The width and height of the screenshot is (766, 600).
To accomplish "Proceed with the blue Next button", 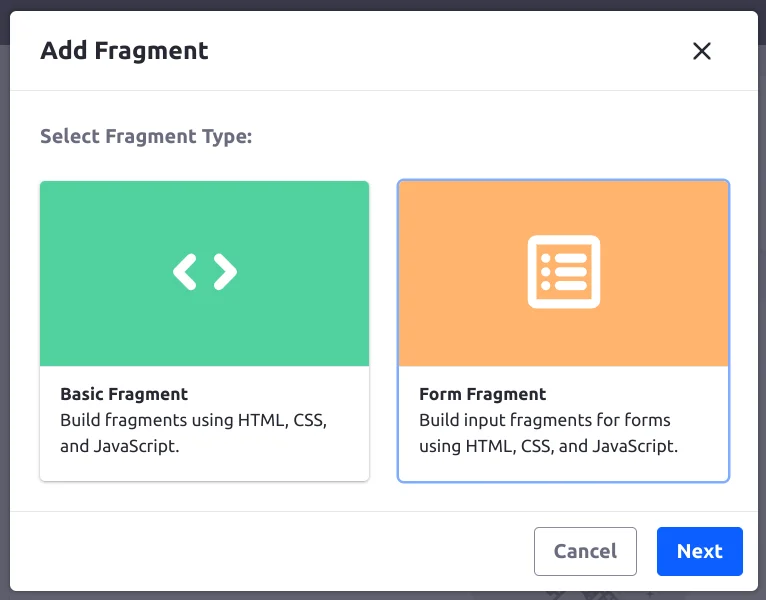I will tap(699, 551).
